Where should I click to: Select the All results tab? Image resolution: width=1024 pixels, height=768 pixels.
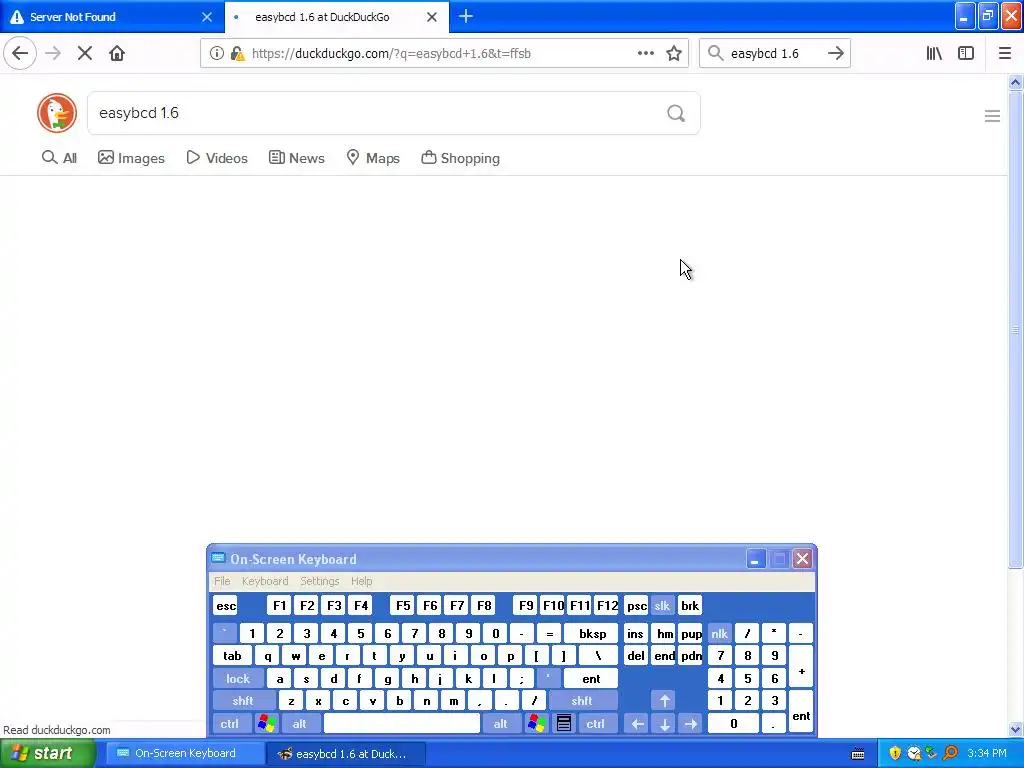[x=59, y=158]
